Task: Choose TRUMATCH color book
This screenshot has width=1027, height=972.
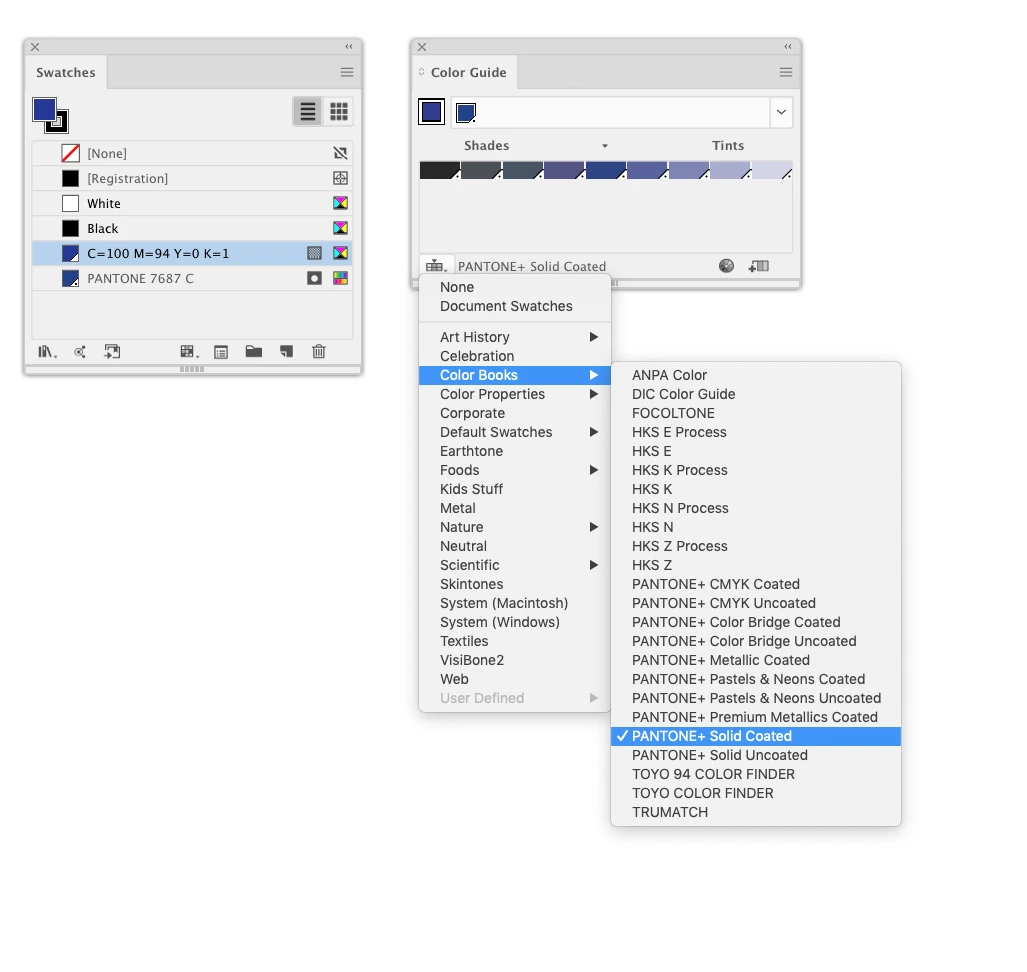Action: [756, 812]
